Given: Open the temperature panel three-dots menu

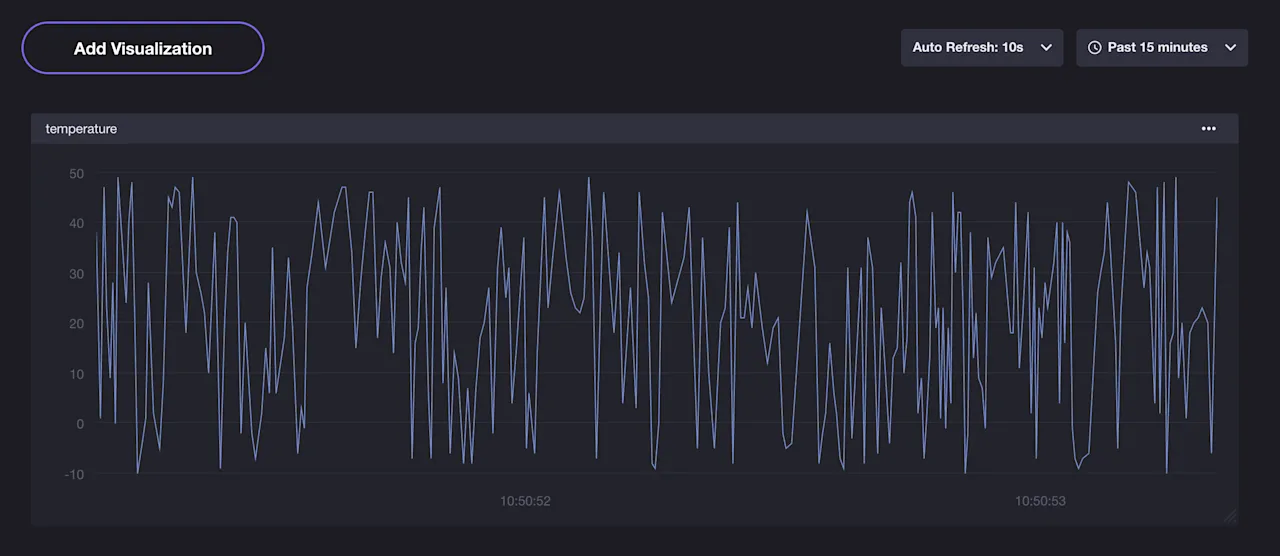Looking at the screenshot, I should [x=1209, y=128].
